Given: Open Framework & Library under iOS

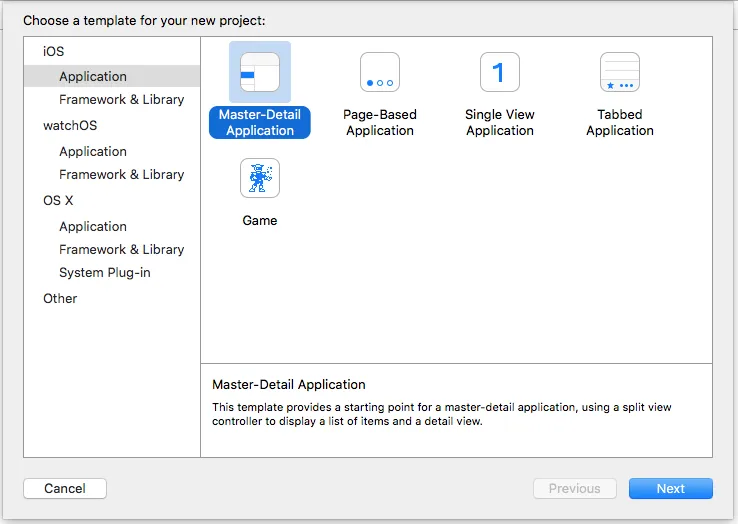Looking at the screenshot, I should coord(121,100).
